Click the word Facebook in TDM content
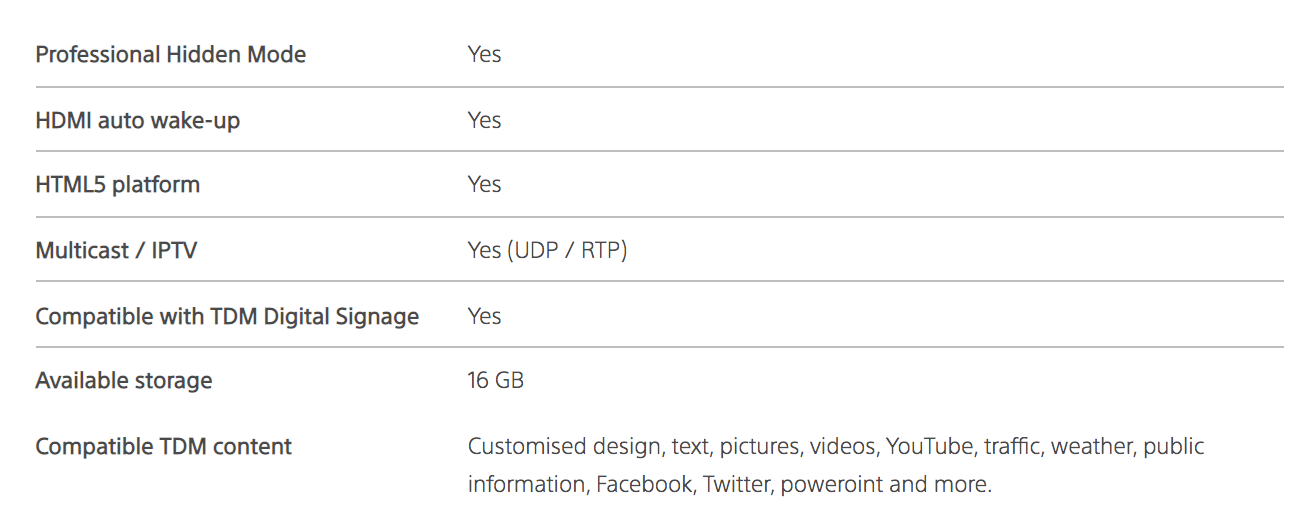This screenshot has height=528, width=1316. click(x=644, y=485)
